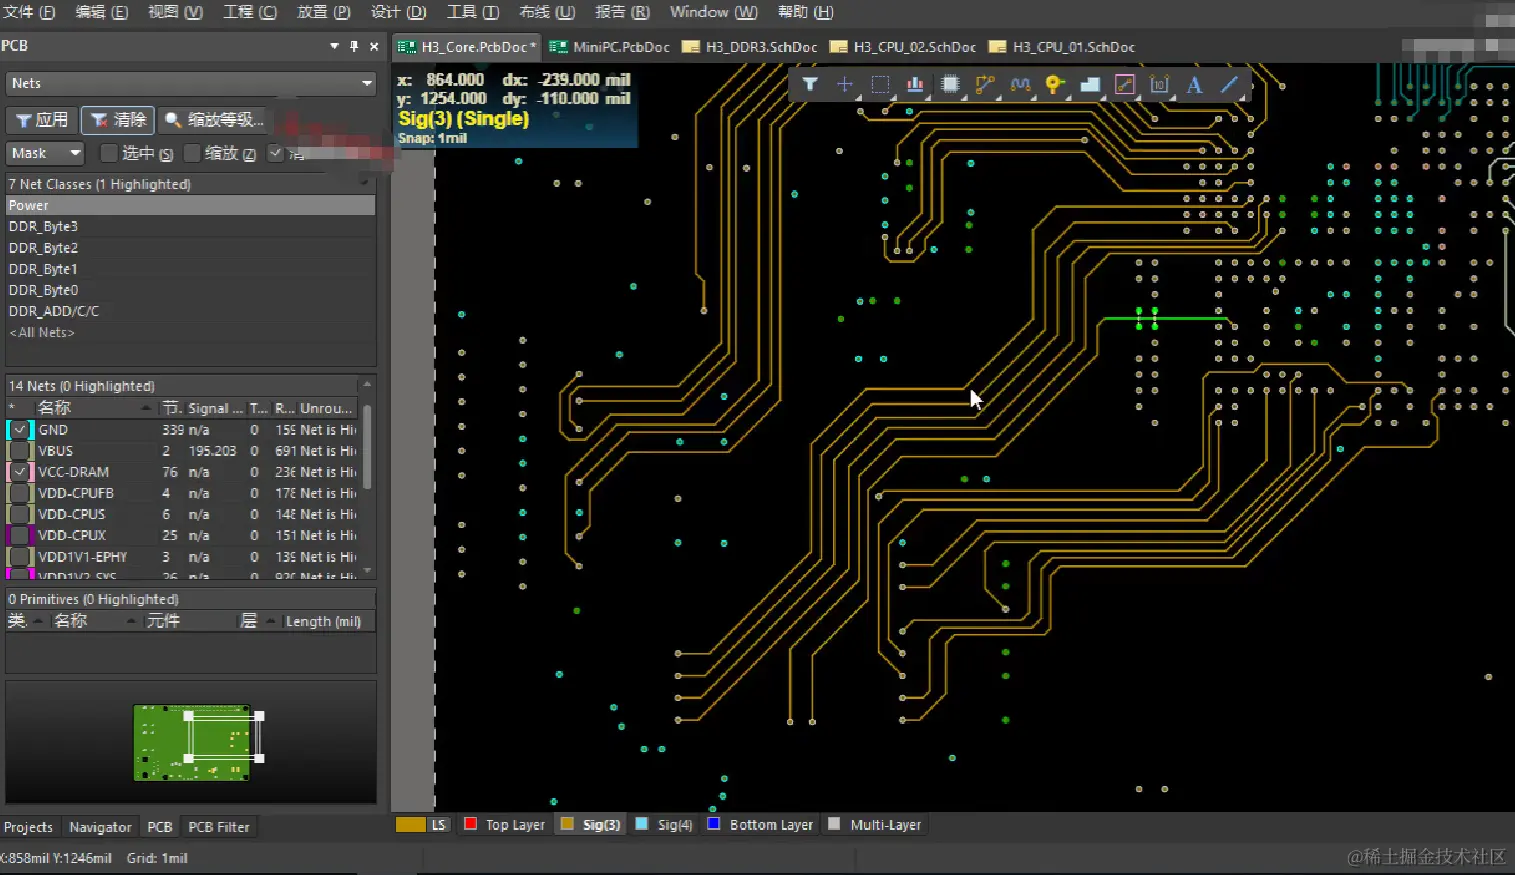Enable the 缩放 (Zoom) checkbox

193,153
